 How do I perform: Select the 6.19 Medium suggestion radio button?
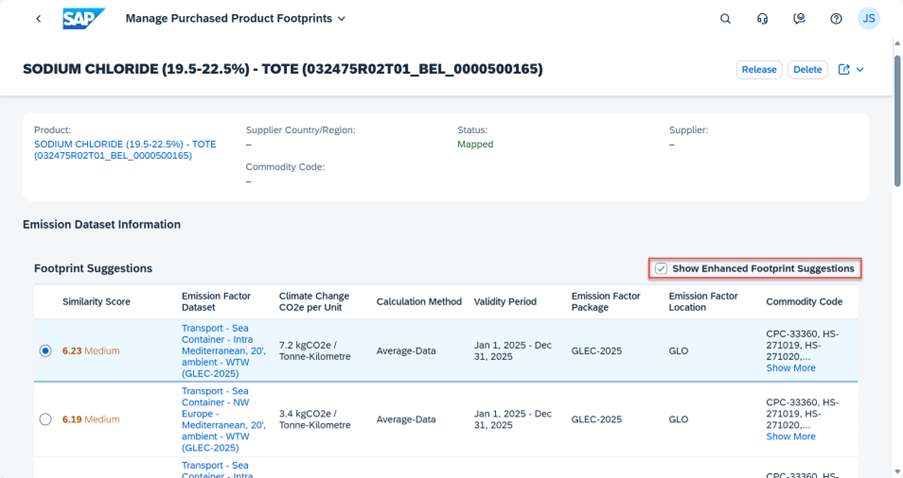[x=45, y=420]
